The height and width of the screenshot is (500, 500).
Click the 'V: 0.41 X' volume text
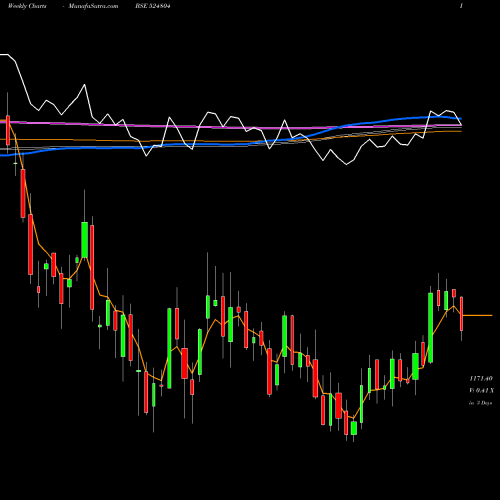[x=482, y=391]
